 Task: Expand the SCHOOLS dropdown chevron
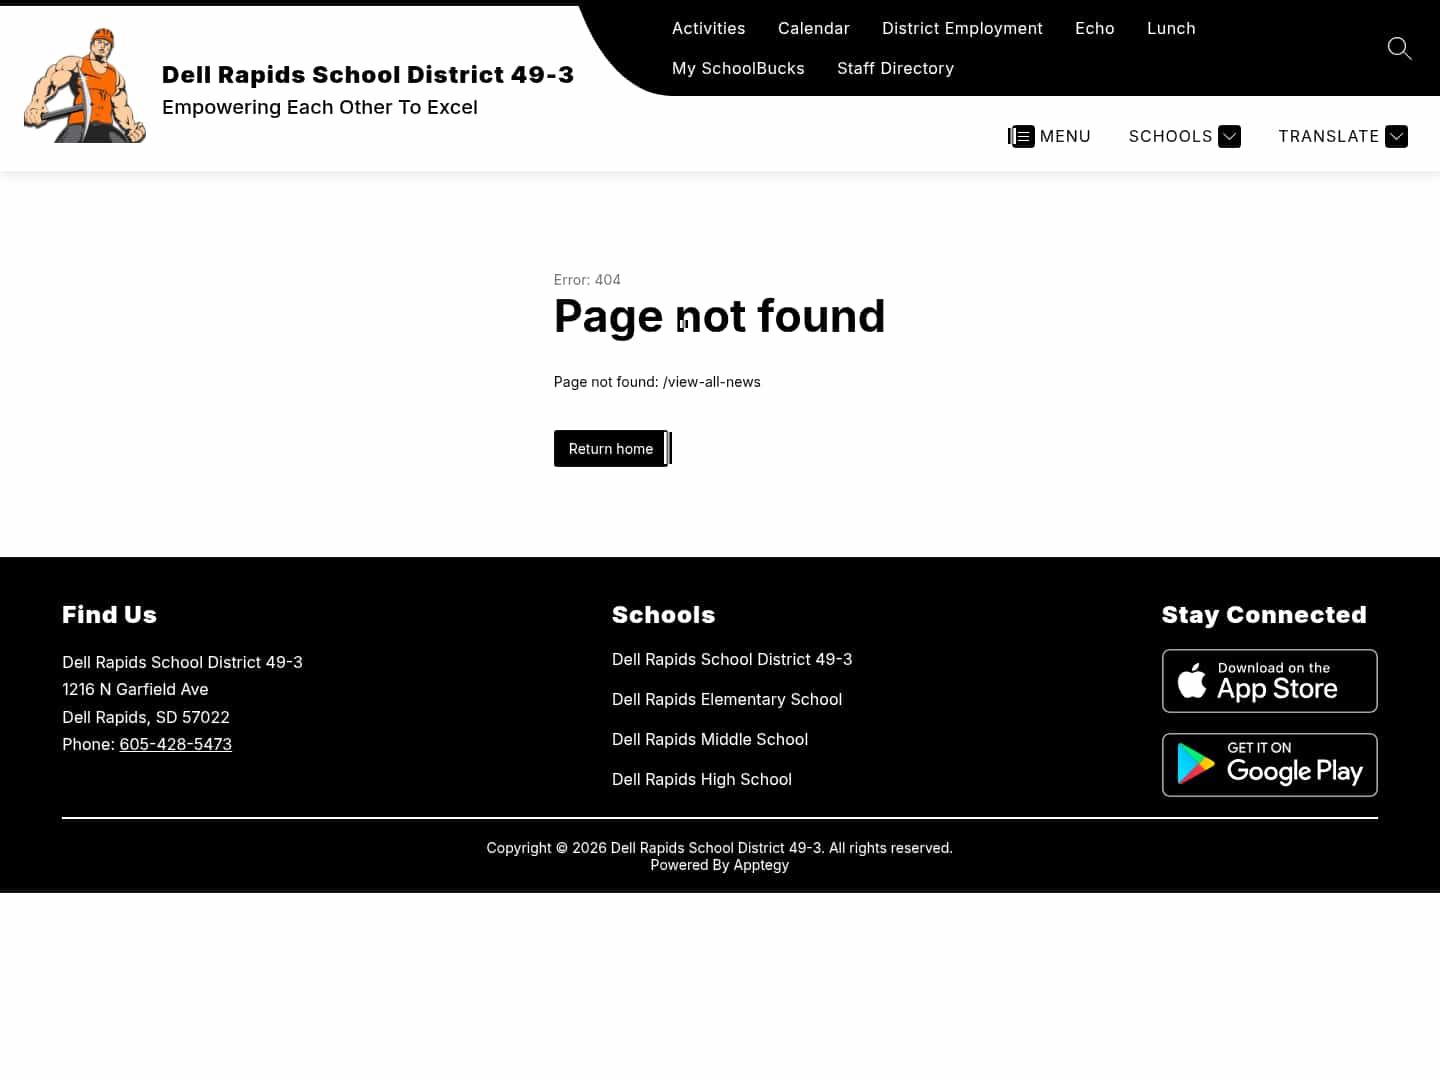[x=1230, y=136]
